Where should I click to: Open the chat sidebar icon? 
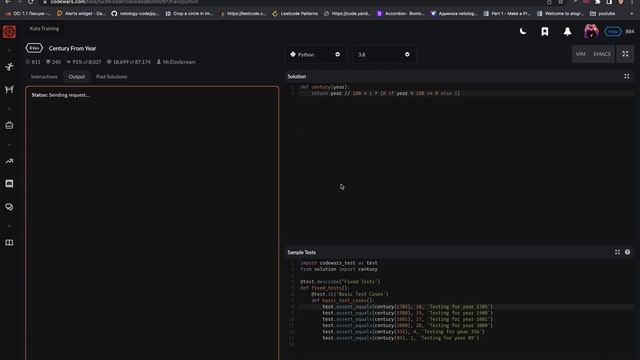pyautogui.click(x=9, y=184)
